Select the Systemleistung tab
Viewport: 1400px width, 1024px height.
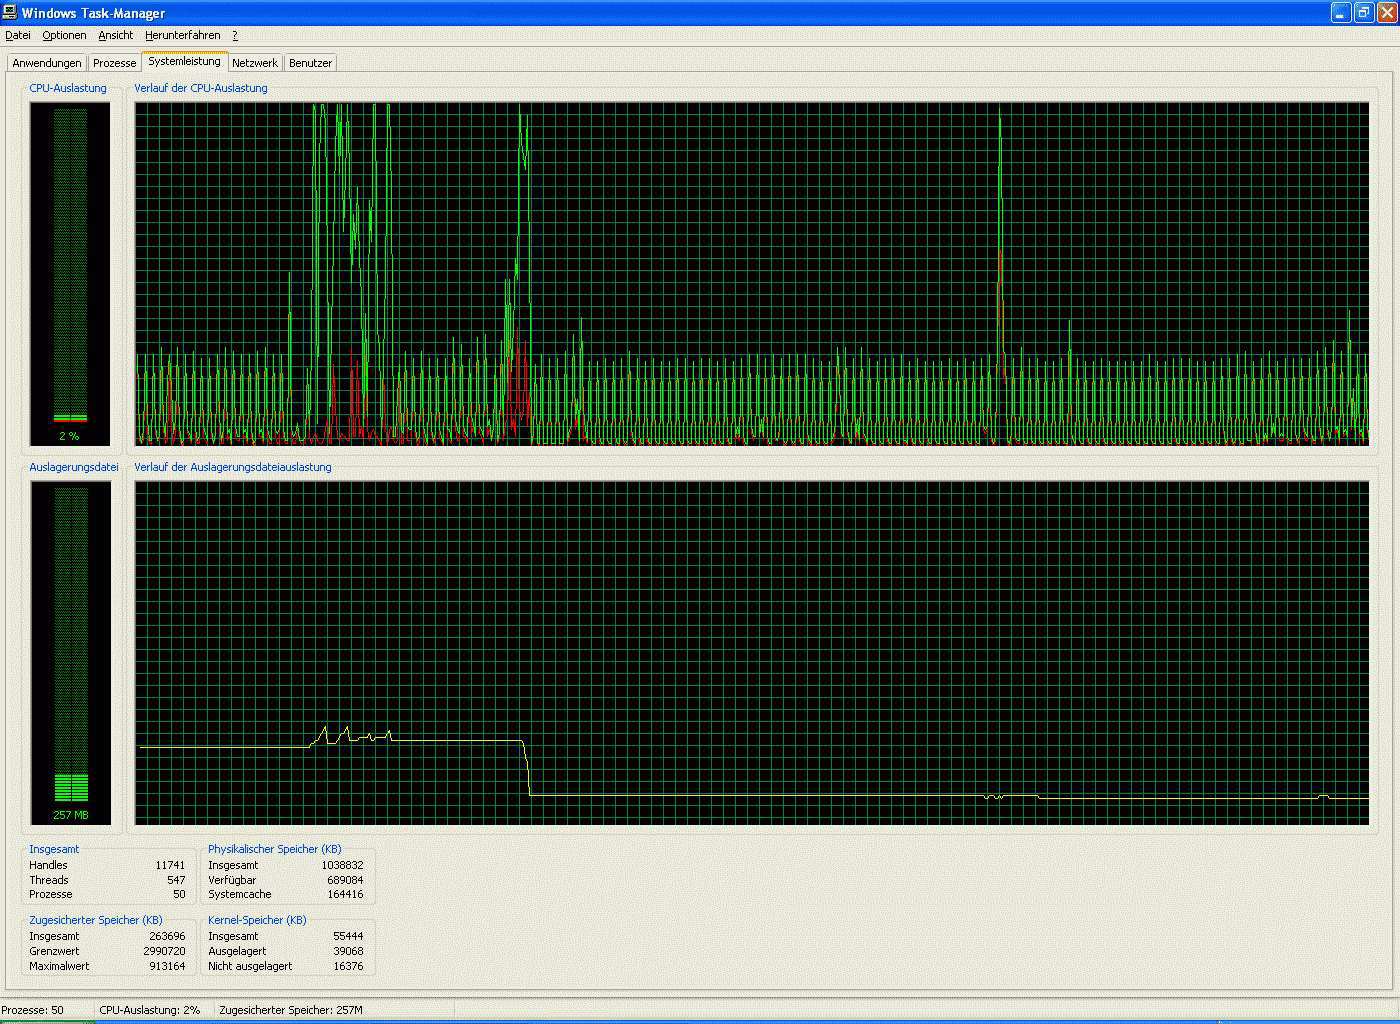[x=184, y=61]
